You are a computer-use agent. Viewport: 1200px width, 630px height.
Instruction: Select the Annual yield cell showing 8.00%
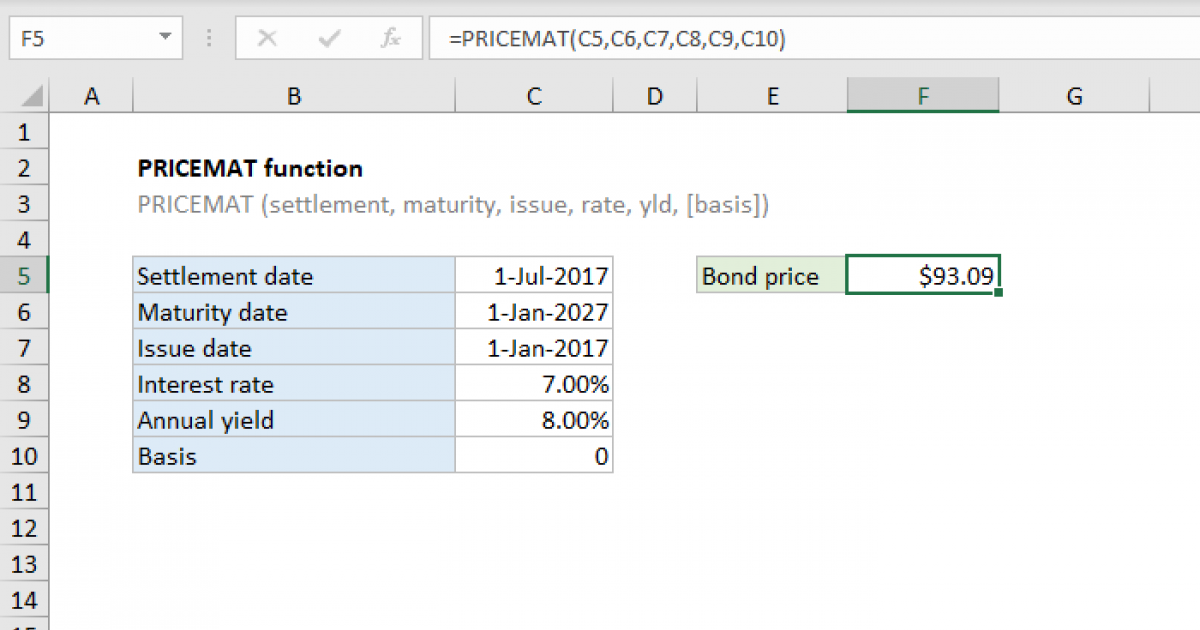pyautogui.click(x=533, y=420)
